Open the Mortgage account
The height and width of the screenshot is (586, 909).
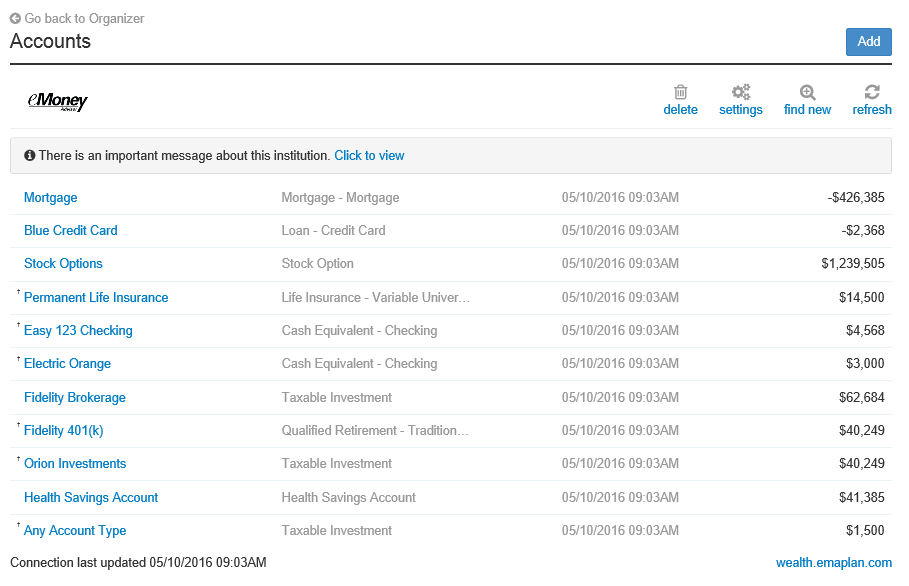(50, 198)
